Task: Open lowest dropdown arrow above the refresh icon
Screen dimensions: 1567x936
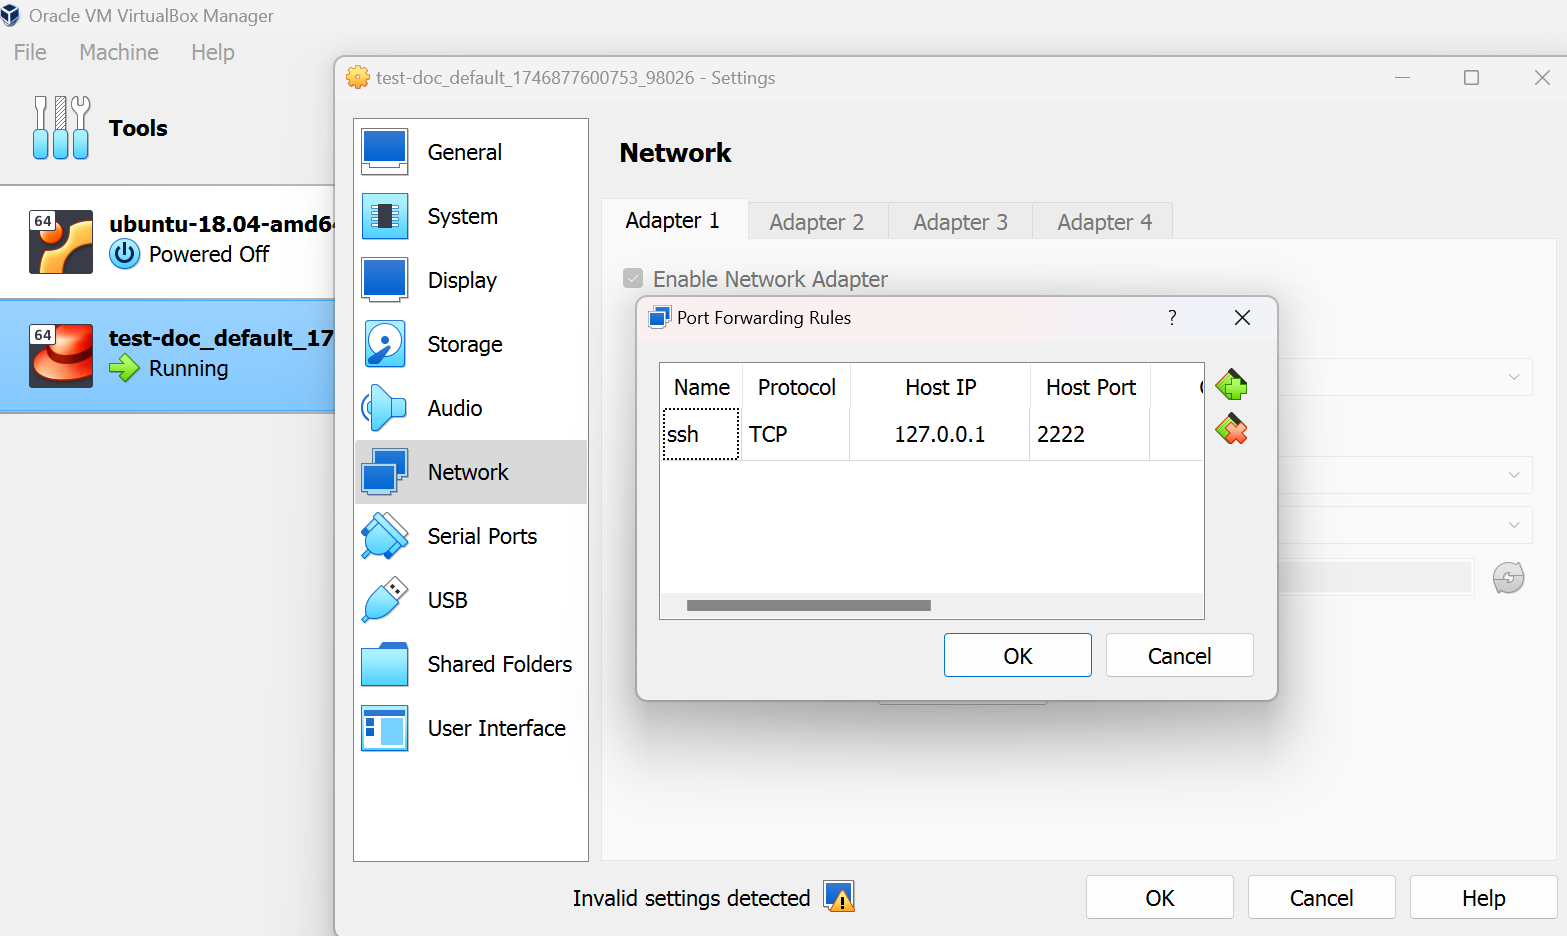Action: tap(1514, 525)
